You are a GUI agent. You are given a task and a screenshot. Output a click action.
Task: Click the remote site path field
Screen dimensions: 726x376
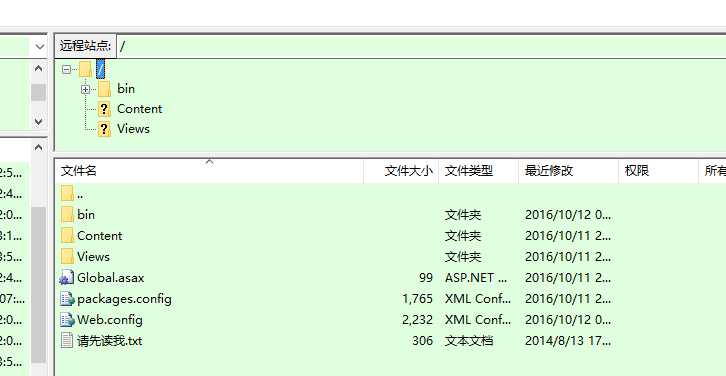[x=421, y=46]
